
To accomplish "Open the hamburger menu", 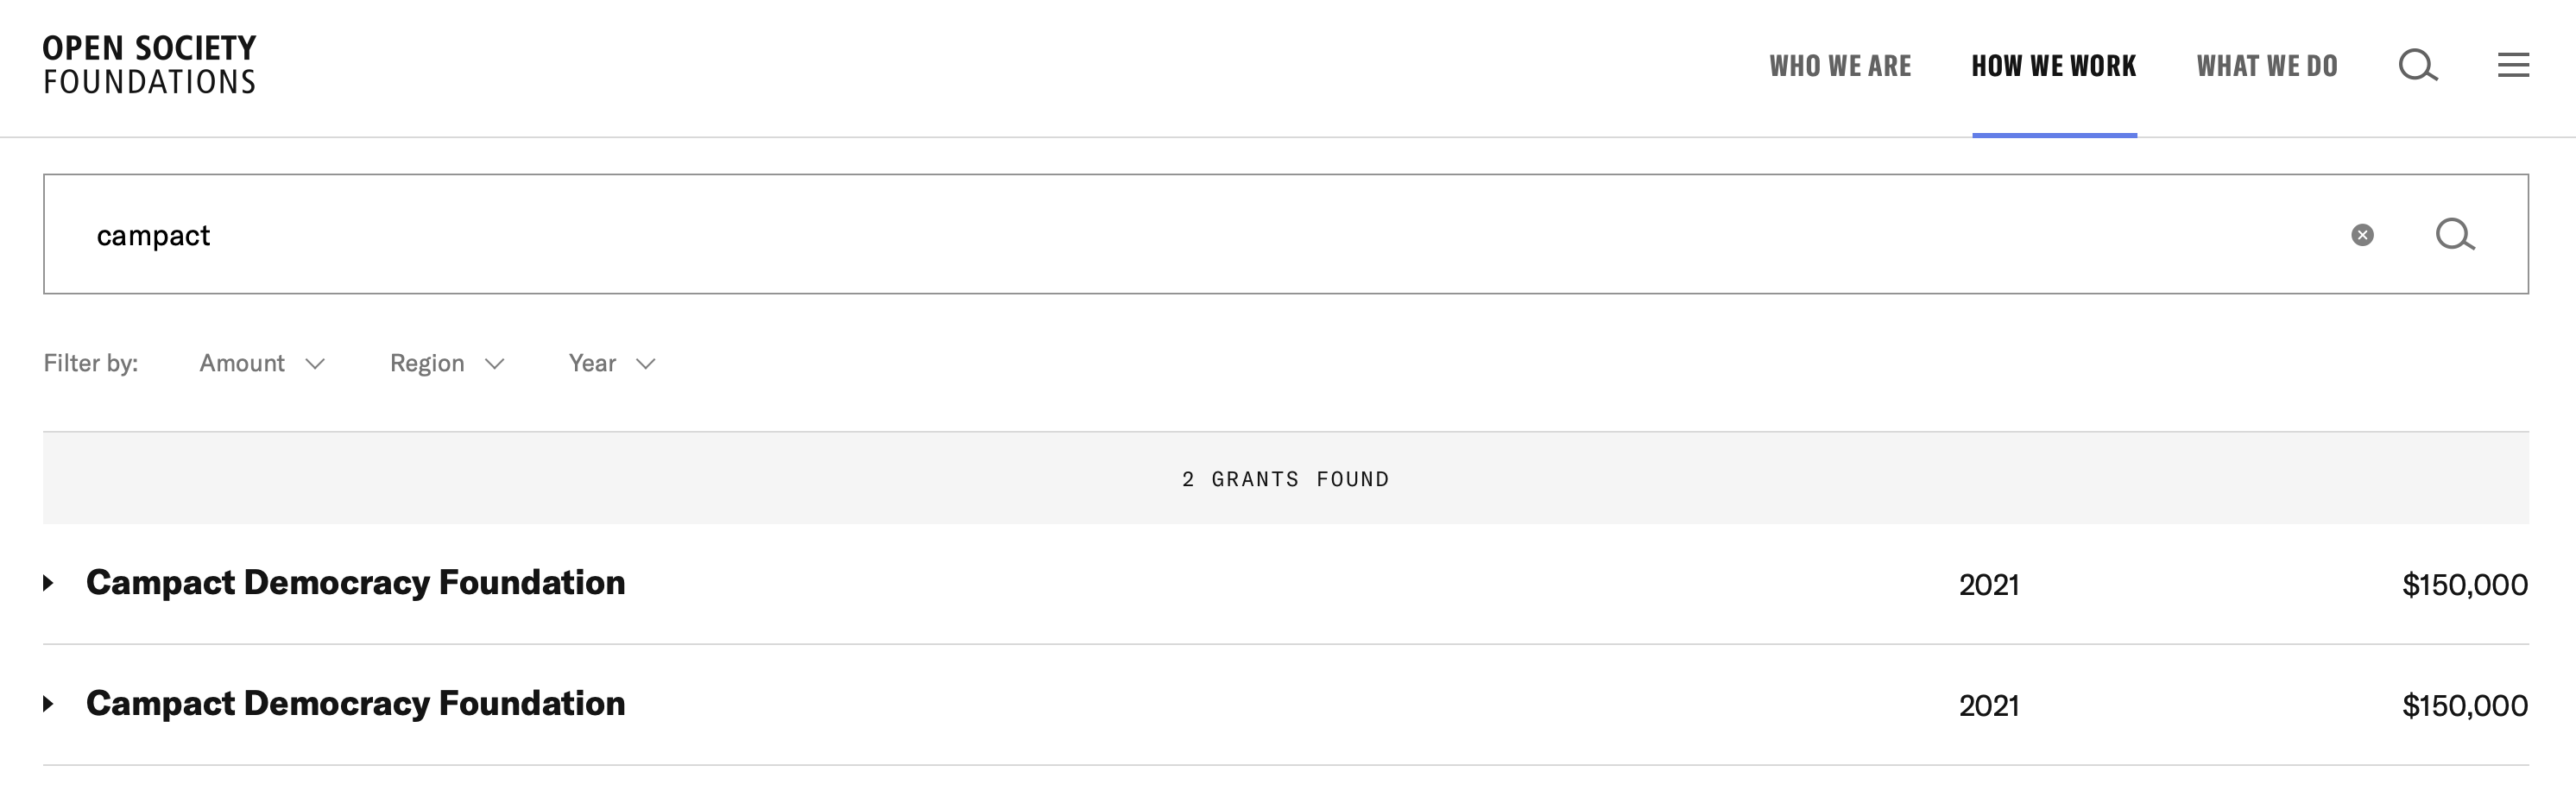I will pos(2513,66).
